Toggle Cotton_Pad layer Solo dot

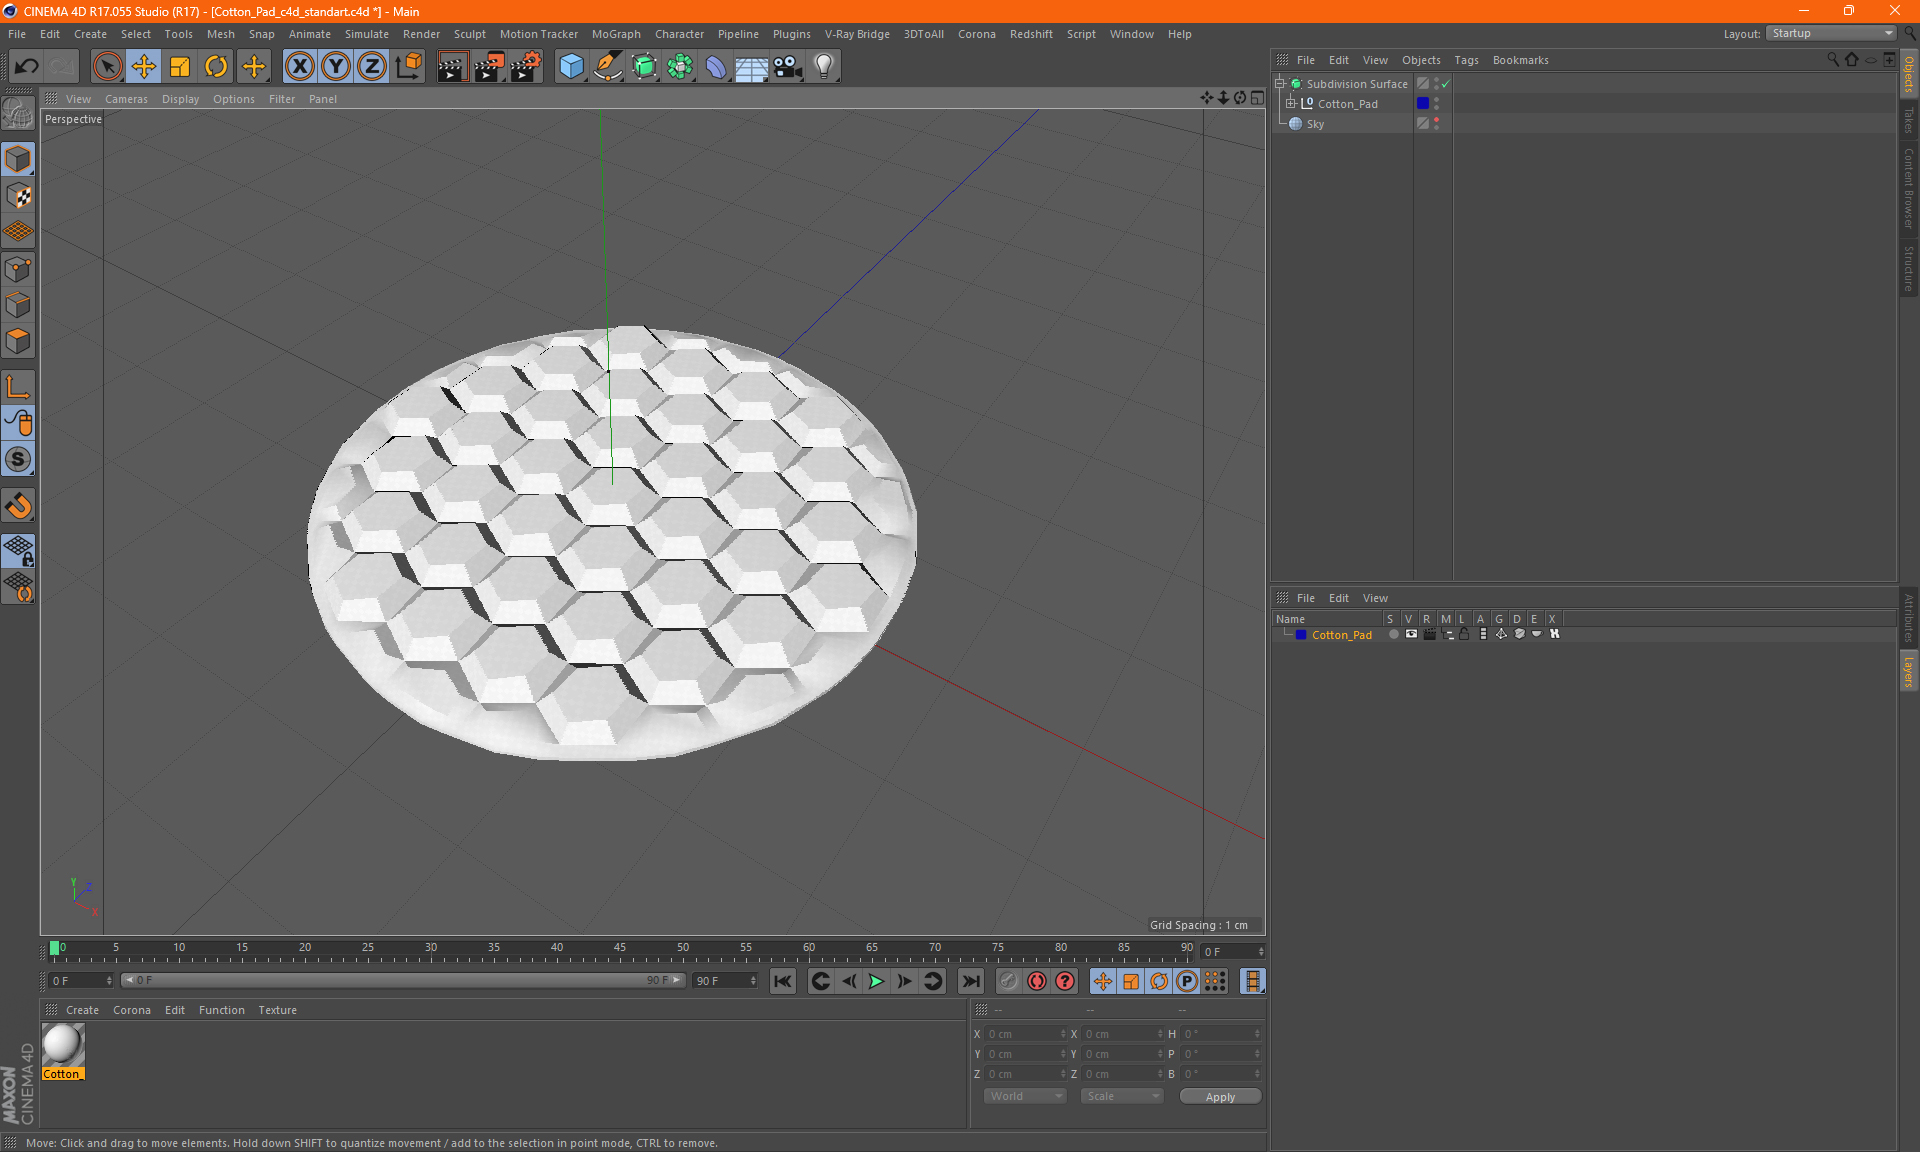[x=1393, y=634]
